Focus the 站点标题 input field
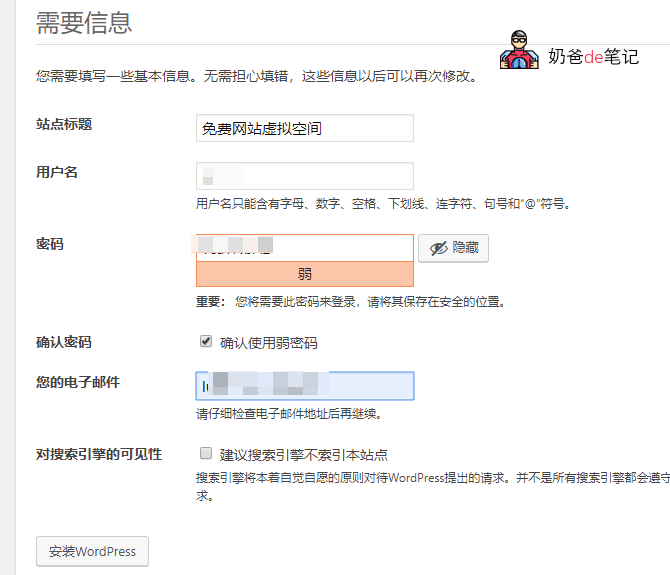 tap(305, 128)
